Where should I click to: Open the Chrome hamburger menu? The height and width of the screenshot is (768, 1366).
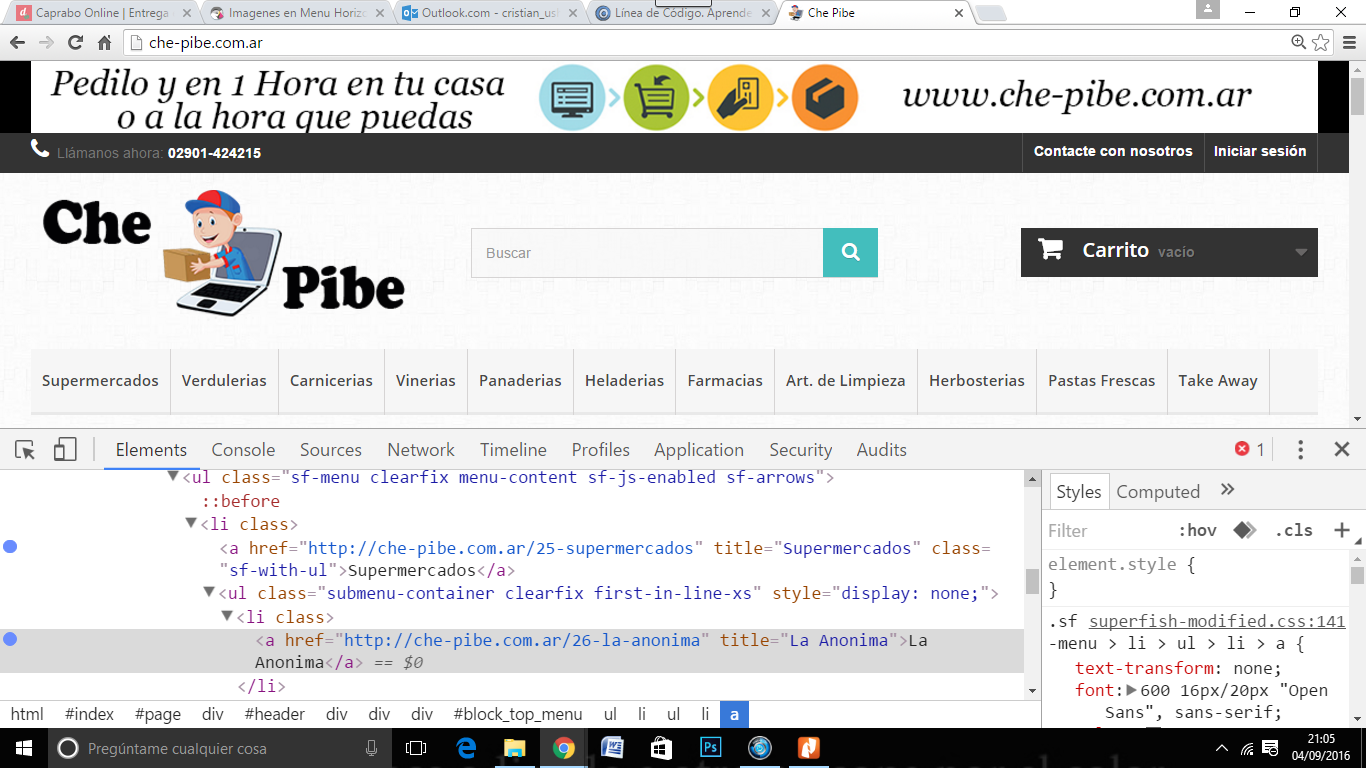(1348, 43)
